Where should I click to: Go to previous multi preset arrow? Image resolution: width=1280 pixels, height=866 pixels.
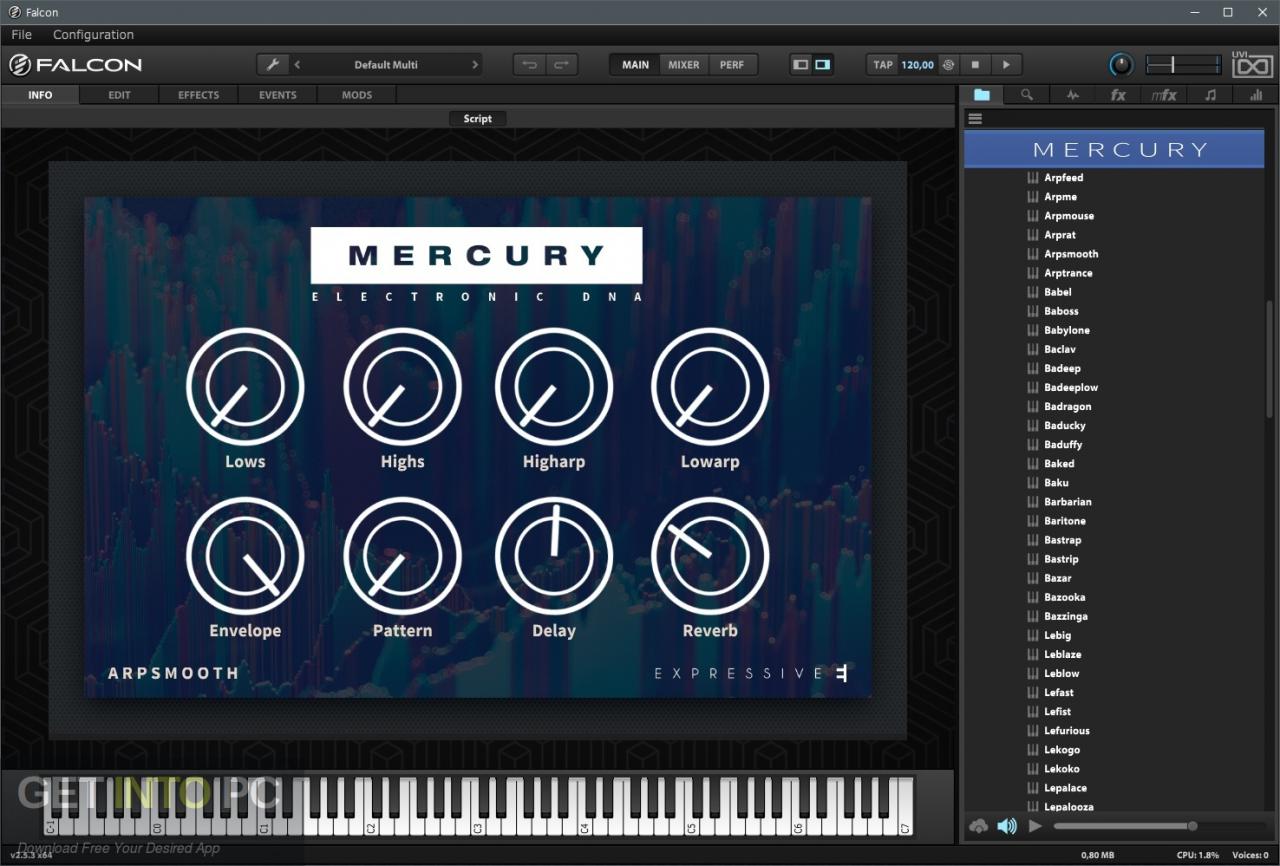[298, 65]
